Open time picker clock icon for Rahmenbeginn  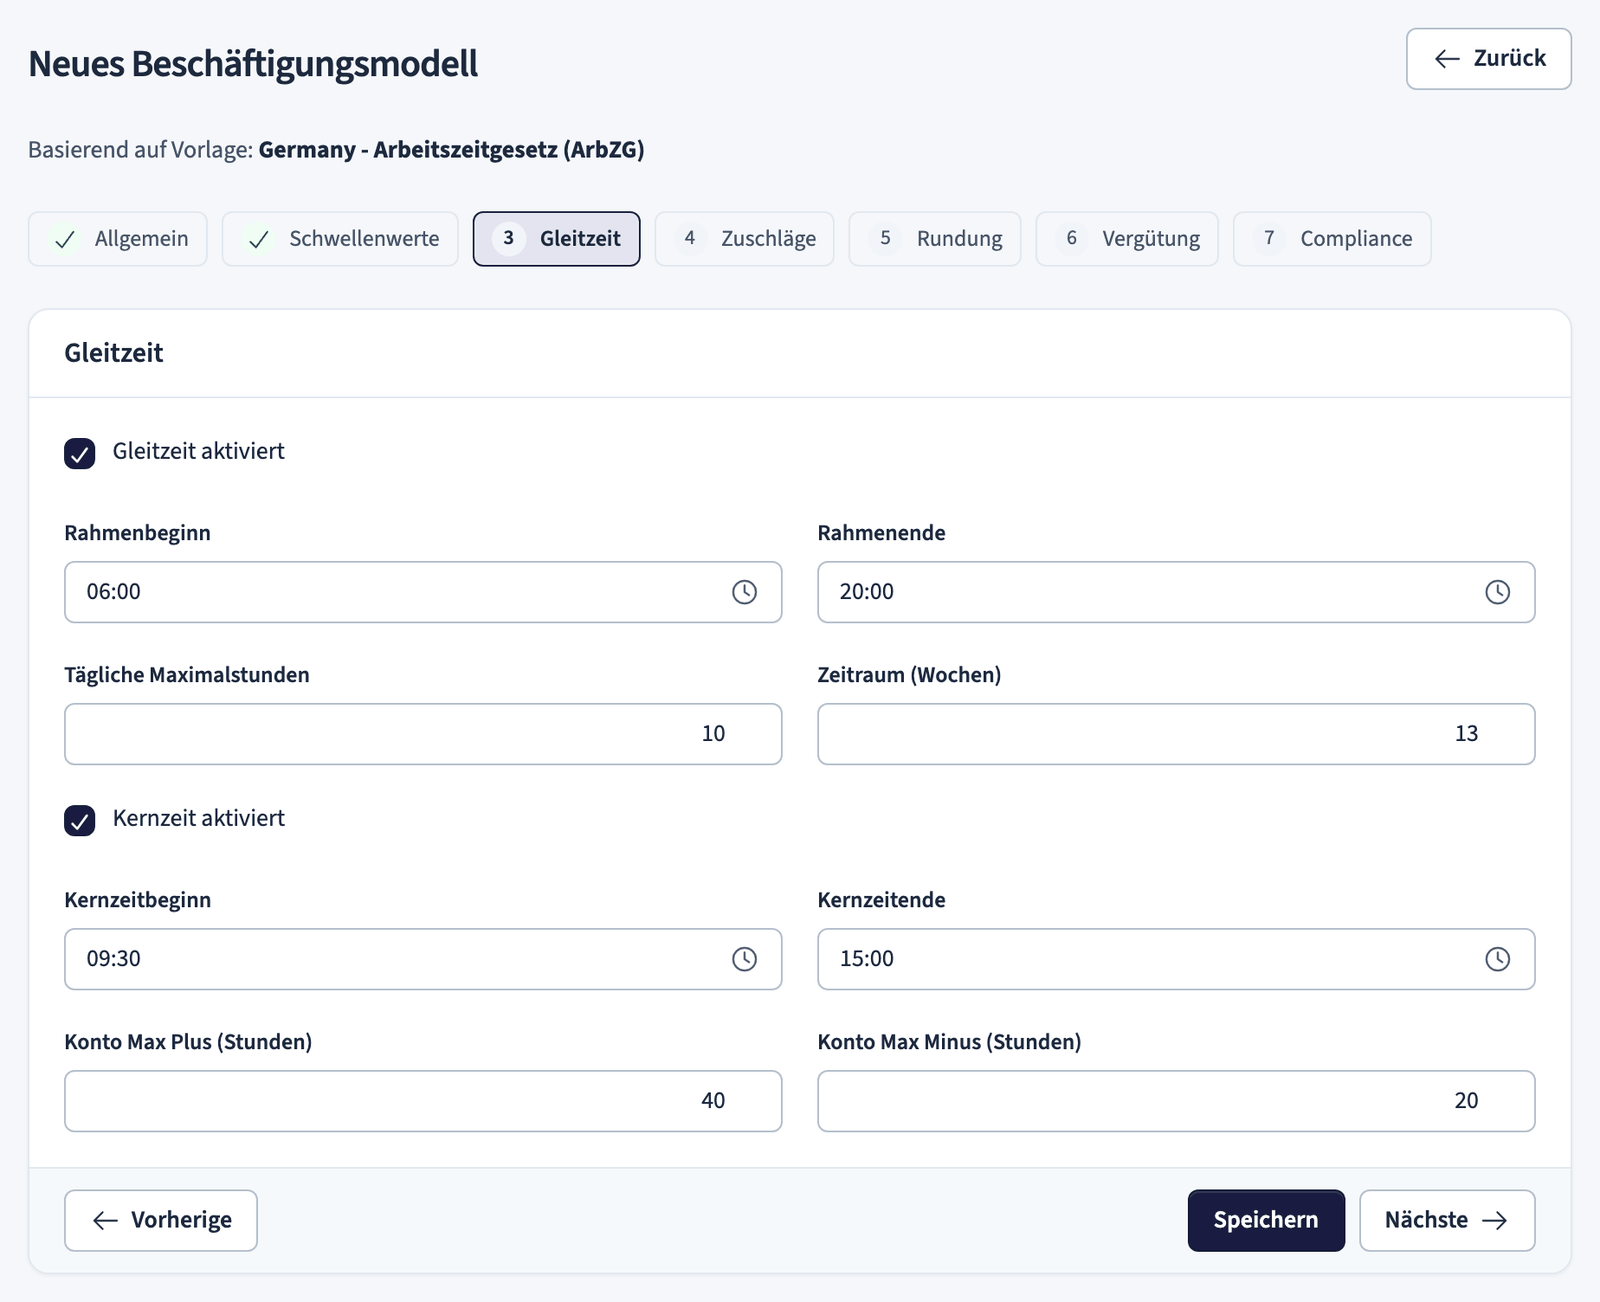(744, 592)
